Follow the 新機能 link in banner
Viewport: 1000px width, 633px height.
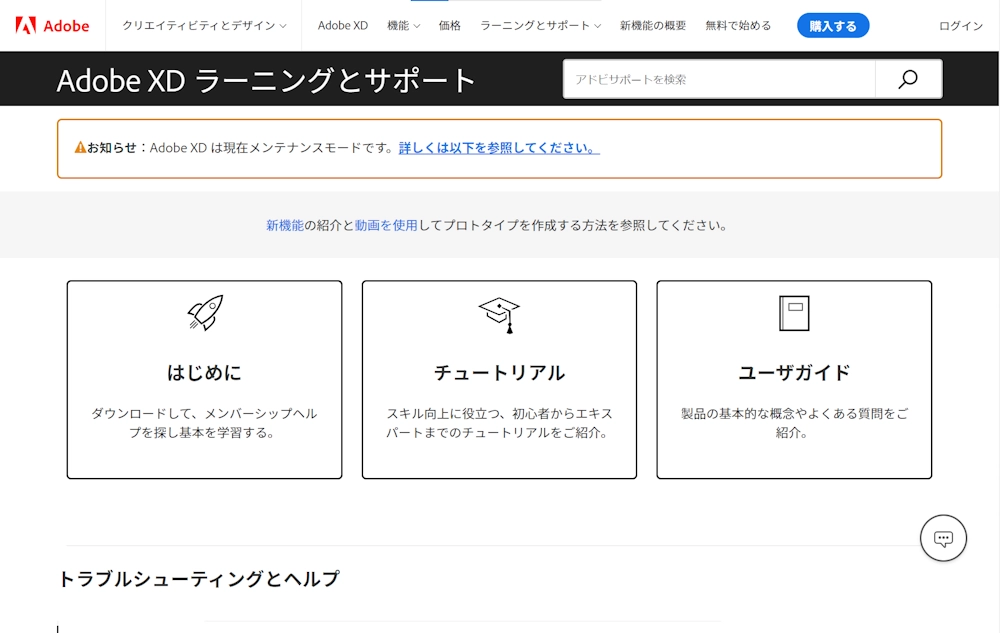coord(285,225)
